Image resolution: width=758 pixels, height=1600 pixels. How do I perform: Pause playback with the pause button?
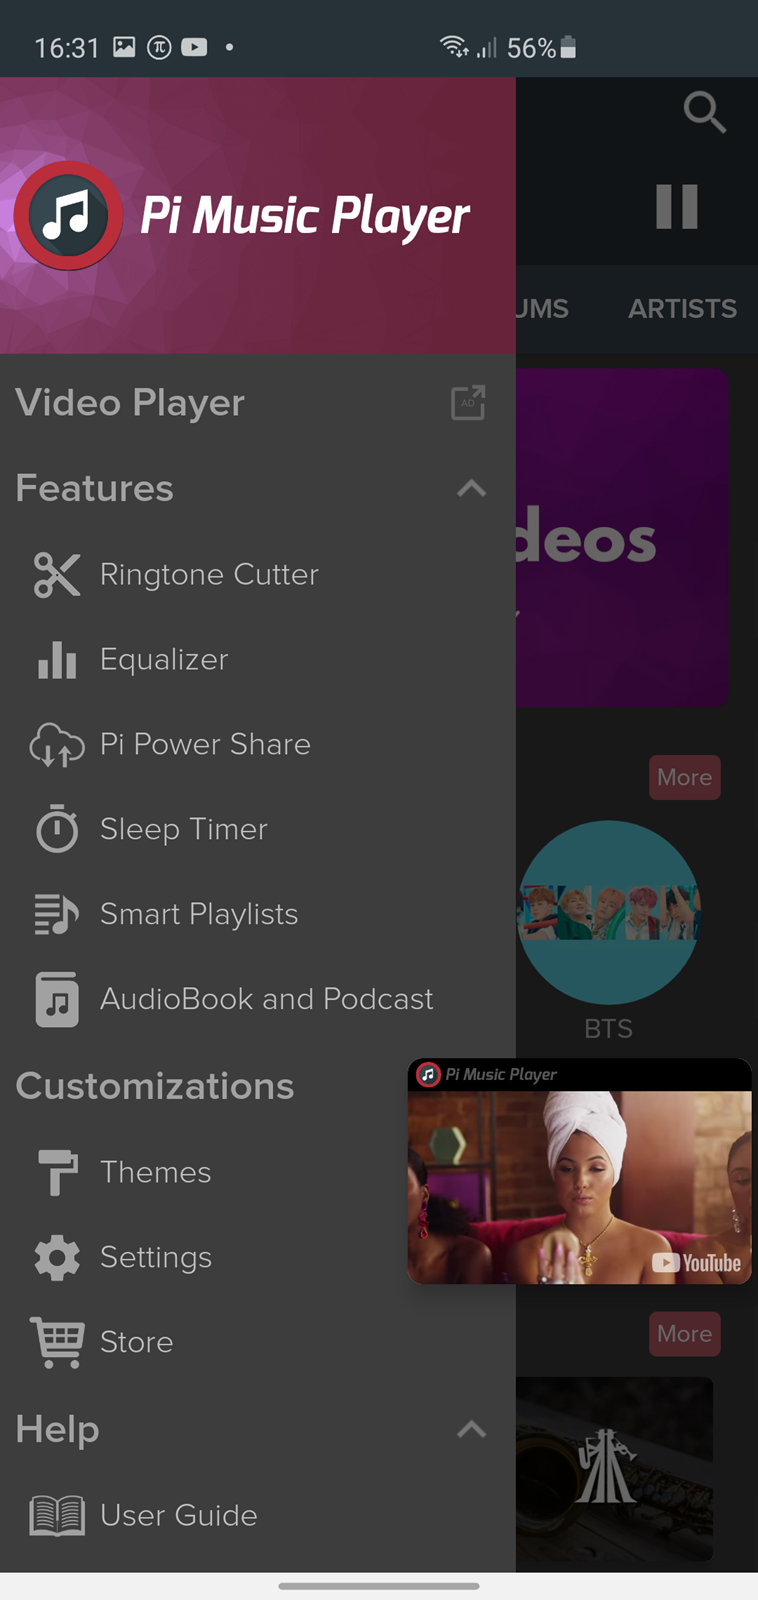click(x=676, y=207)
